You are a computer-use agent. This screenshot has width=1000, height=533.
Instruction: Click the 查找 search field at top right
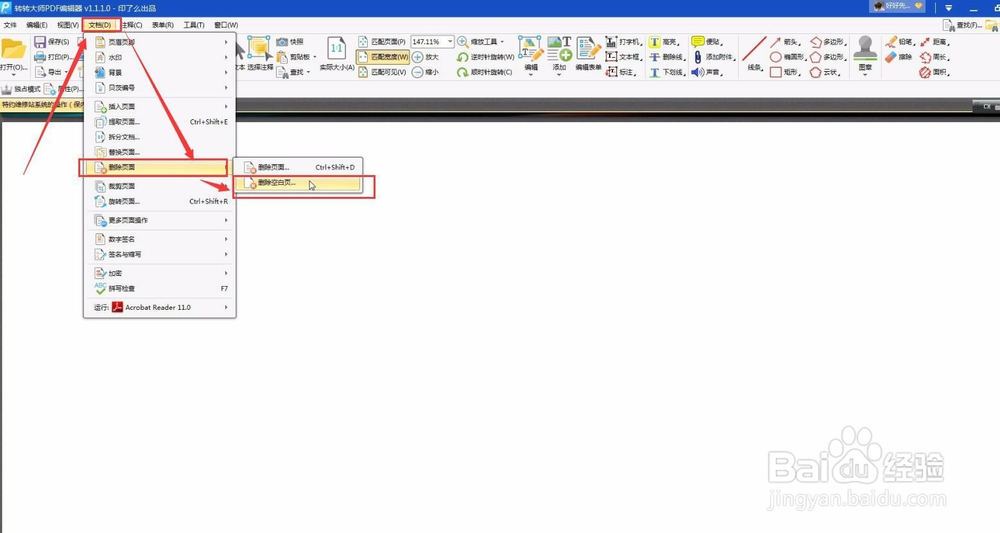(969, 25)
